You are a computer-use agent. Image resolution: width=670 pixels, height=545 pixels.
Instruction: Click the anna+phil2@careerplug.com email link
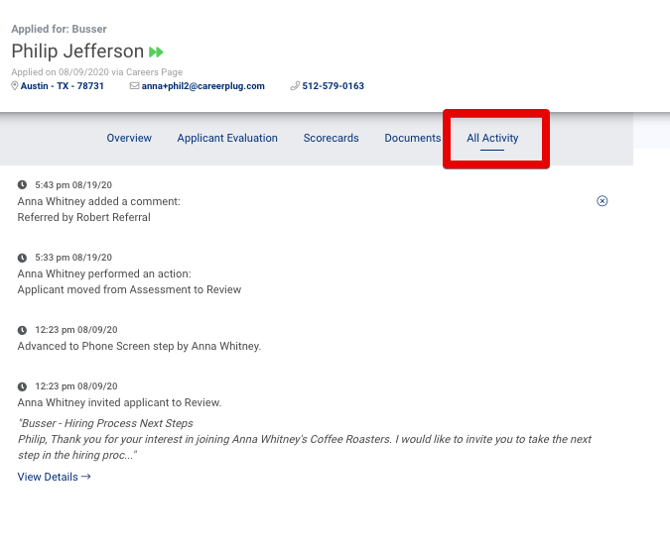pyautogui.click(x=203, y=86)
